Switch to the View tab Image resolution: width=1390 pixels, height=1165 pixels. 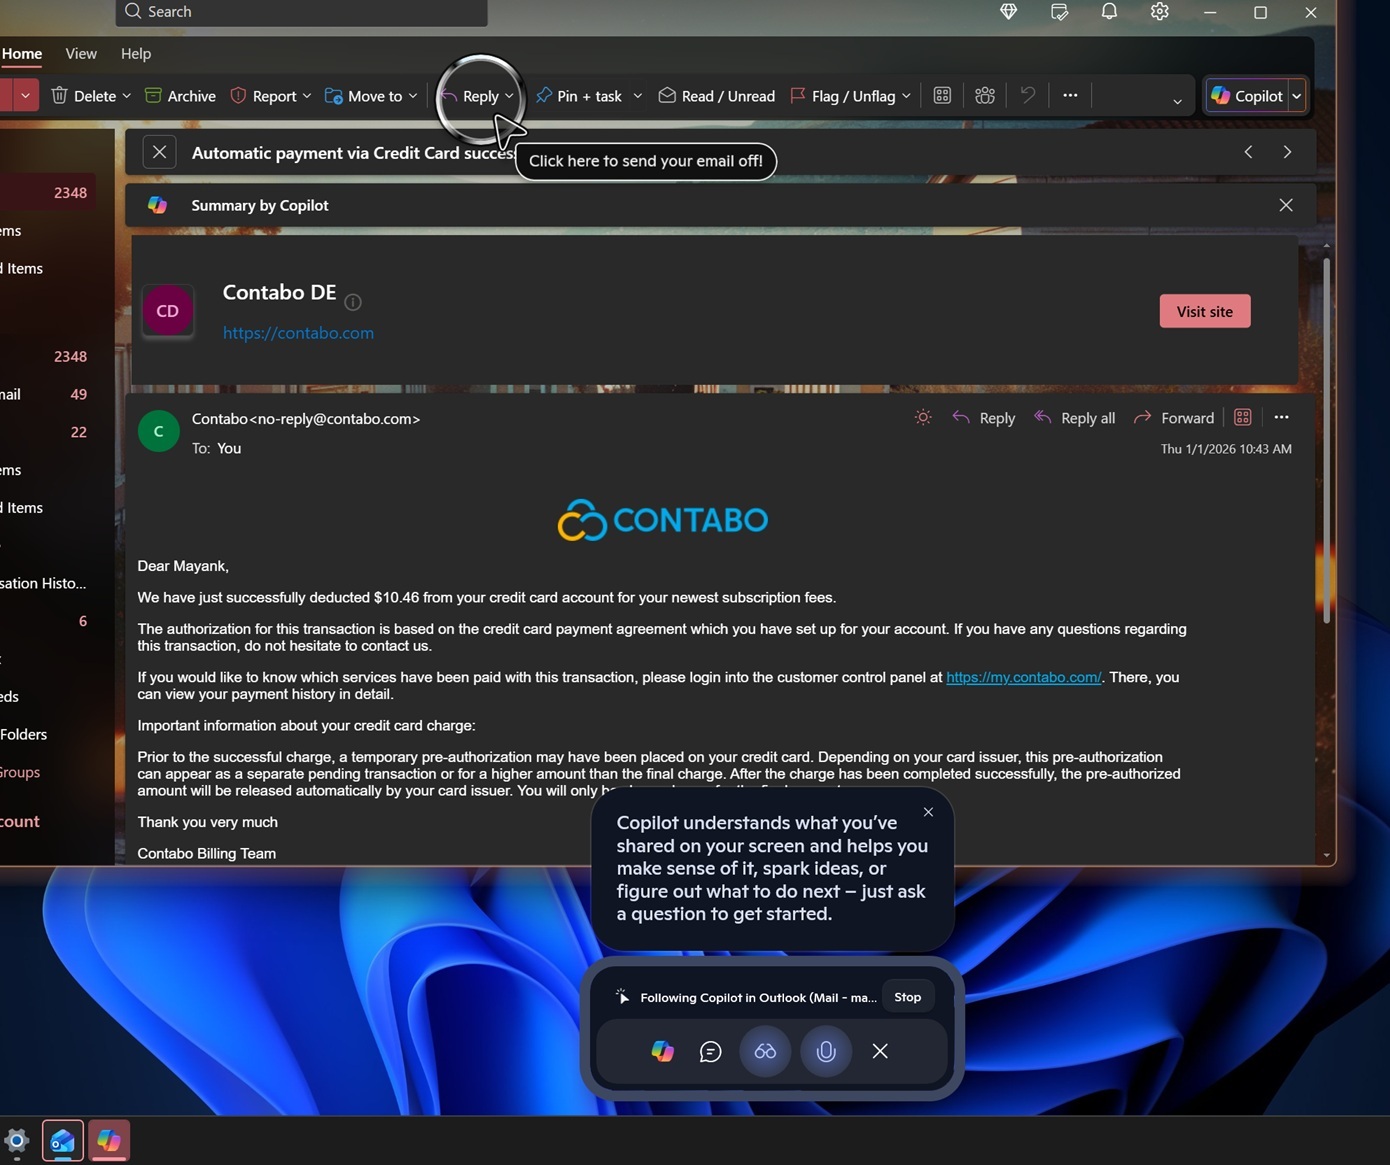point(80,54)
